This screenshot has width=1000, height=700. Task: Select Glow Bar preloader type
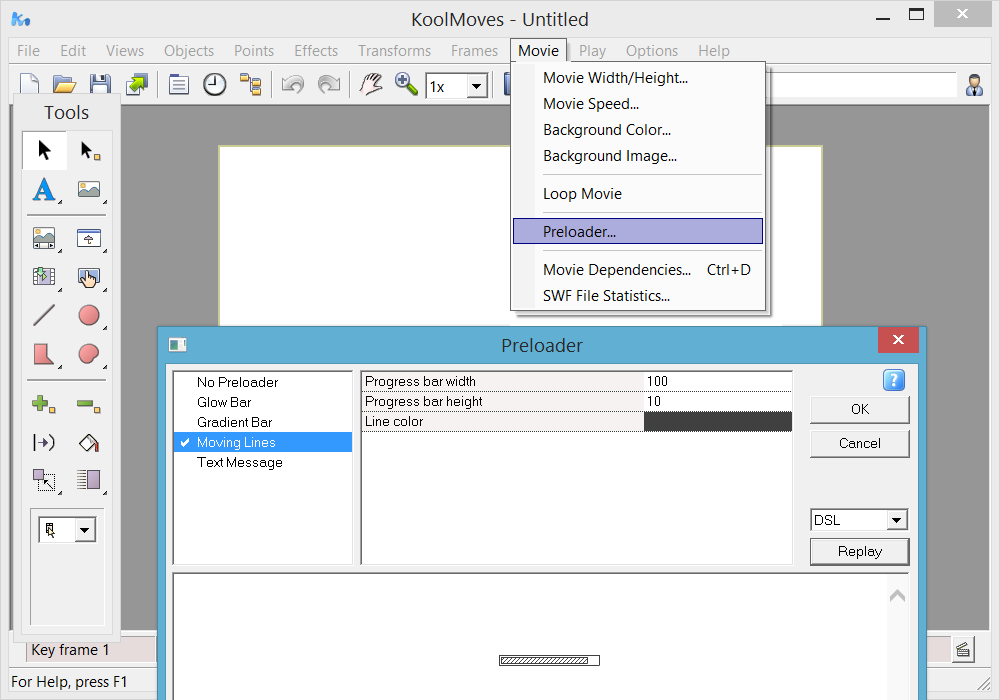point(263,402)
